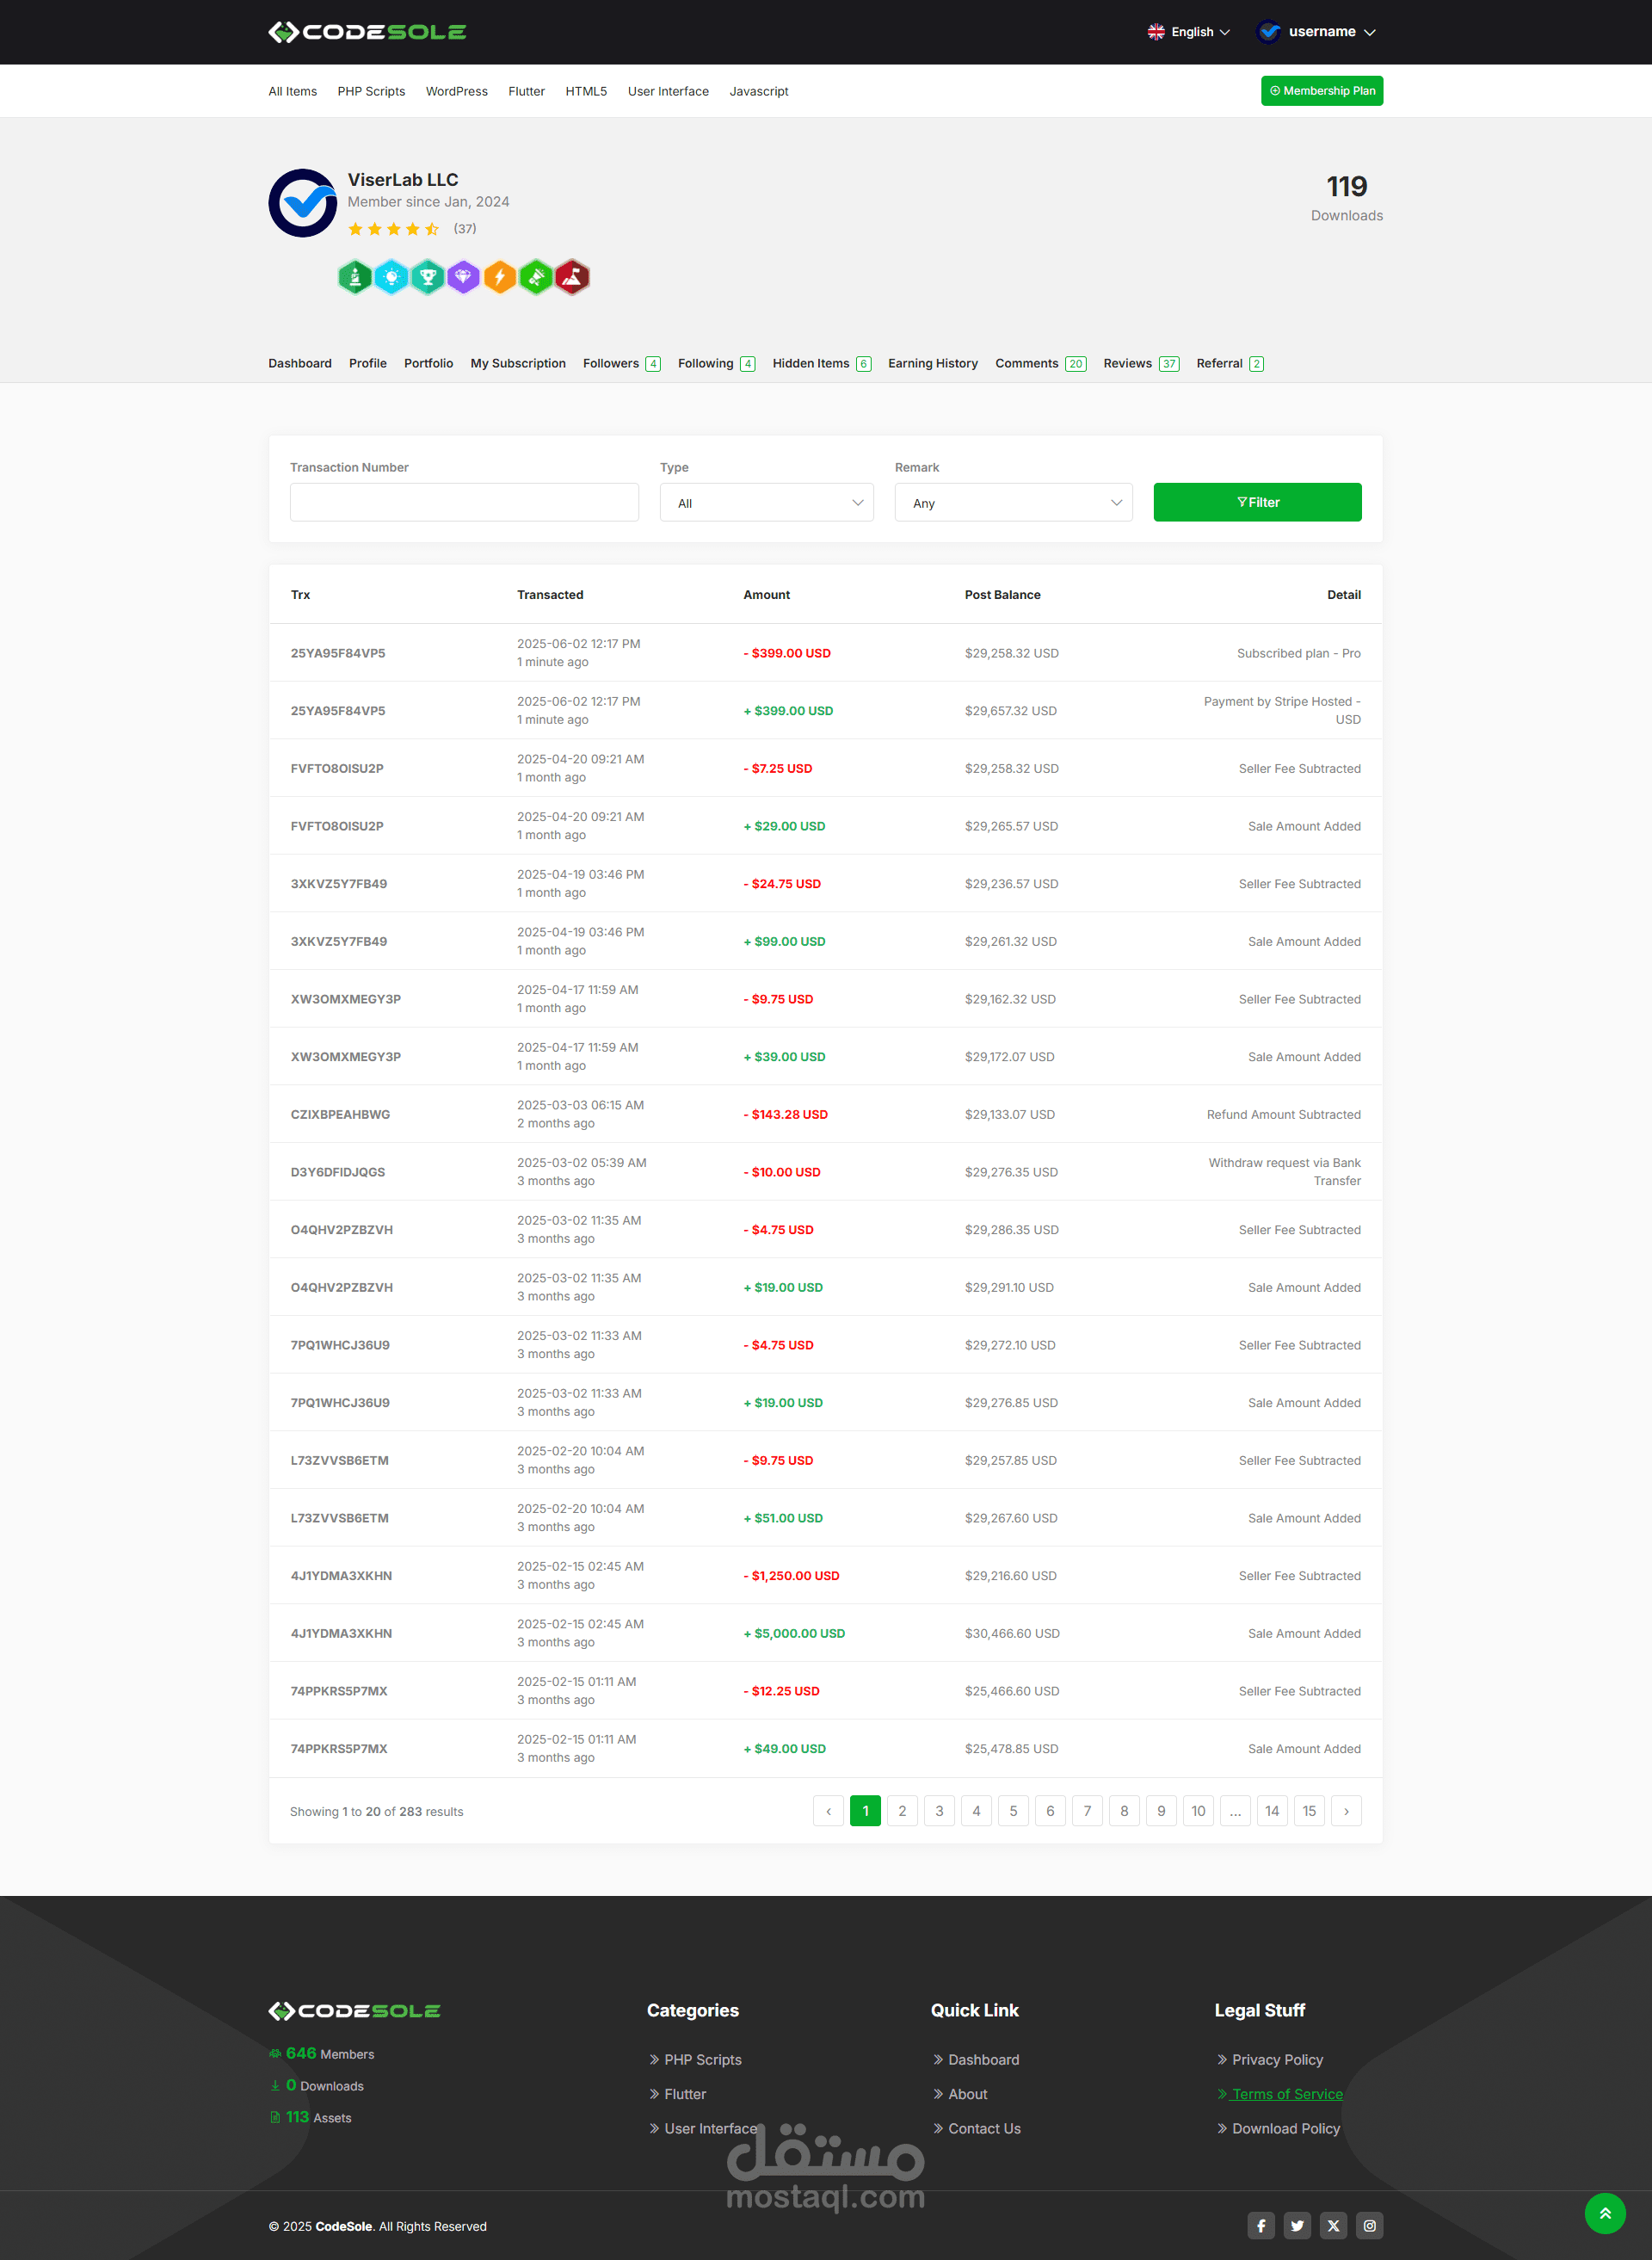
Task: Click the Transaction Number input field
Action: click(464, 502)
